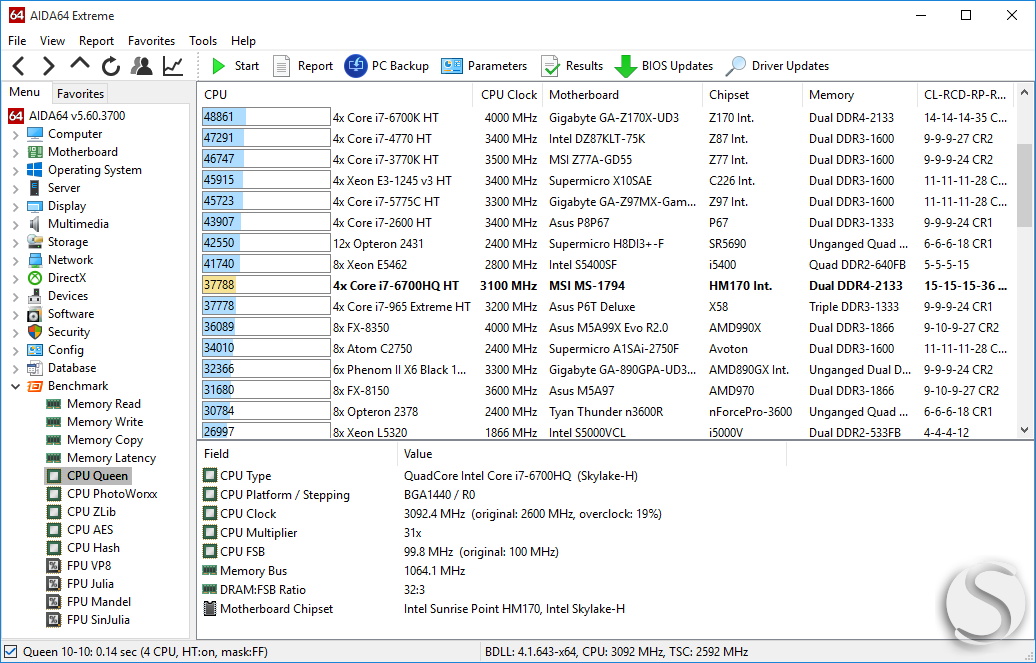
Task: Click the Report page icon
Action: tap(281, 66)
